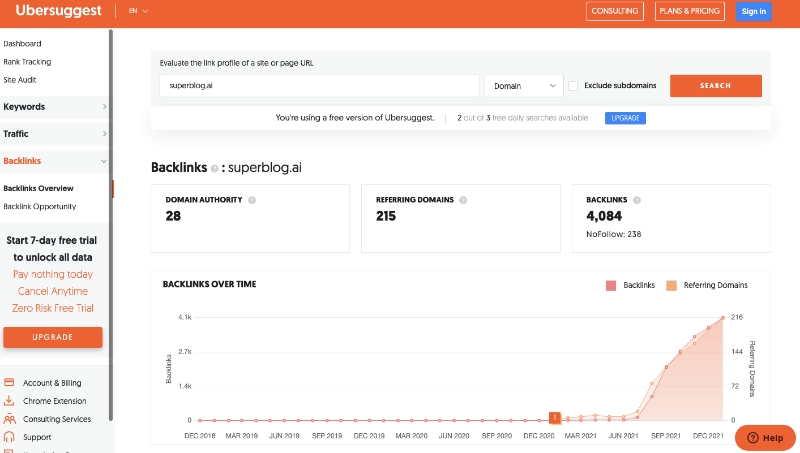Collapse the Backlinks section

55,161
